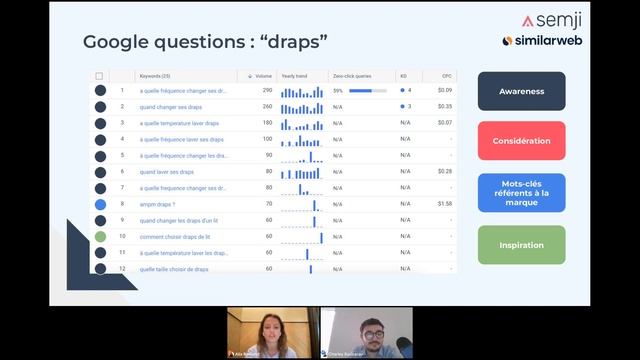
Task: Click the Similarweb logo
Action: pyautogui.click(x=542, y=40)
